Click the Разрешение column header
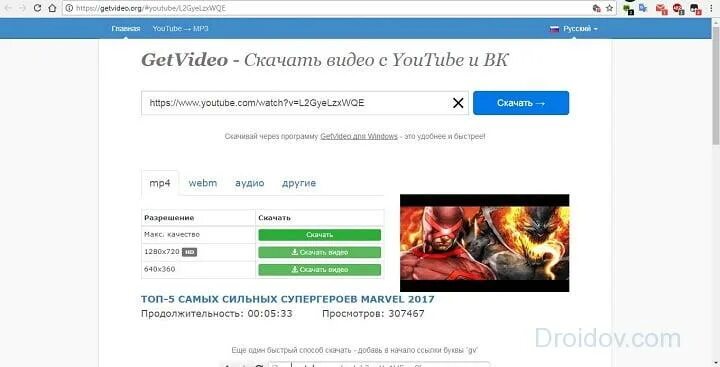The image size is (720, 367). pyautogui.click(x=169, y=218)
